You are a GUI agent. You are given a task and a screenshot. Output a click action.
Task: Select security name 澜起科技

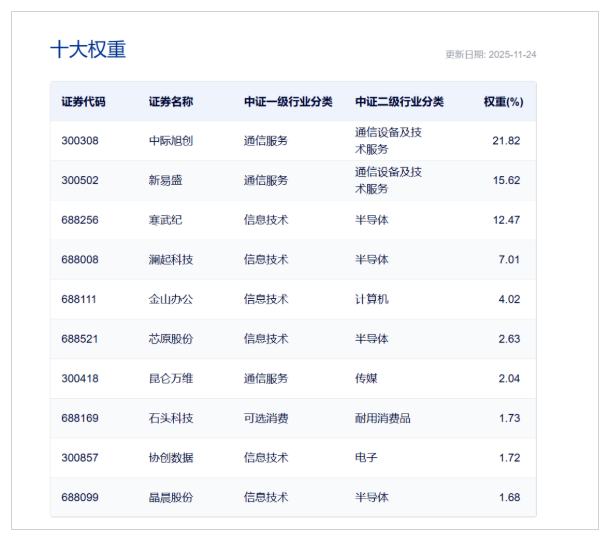click(171, 259)
